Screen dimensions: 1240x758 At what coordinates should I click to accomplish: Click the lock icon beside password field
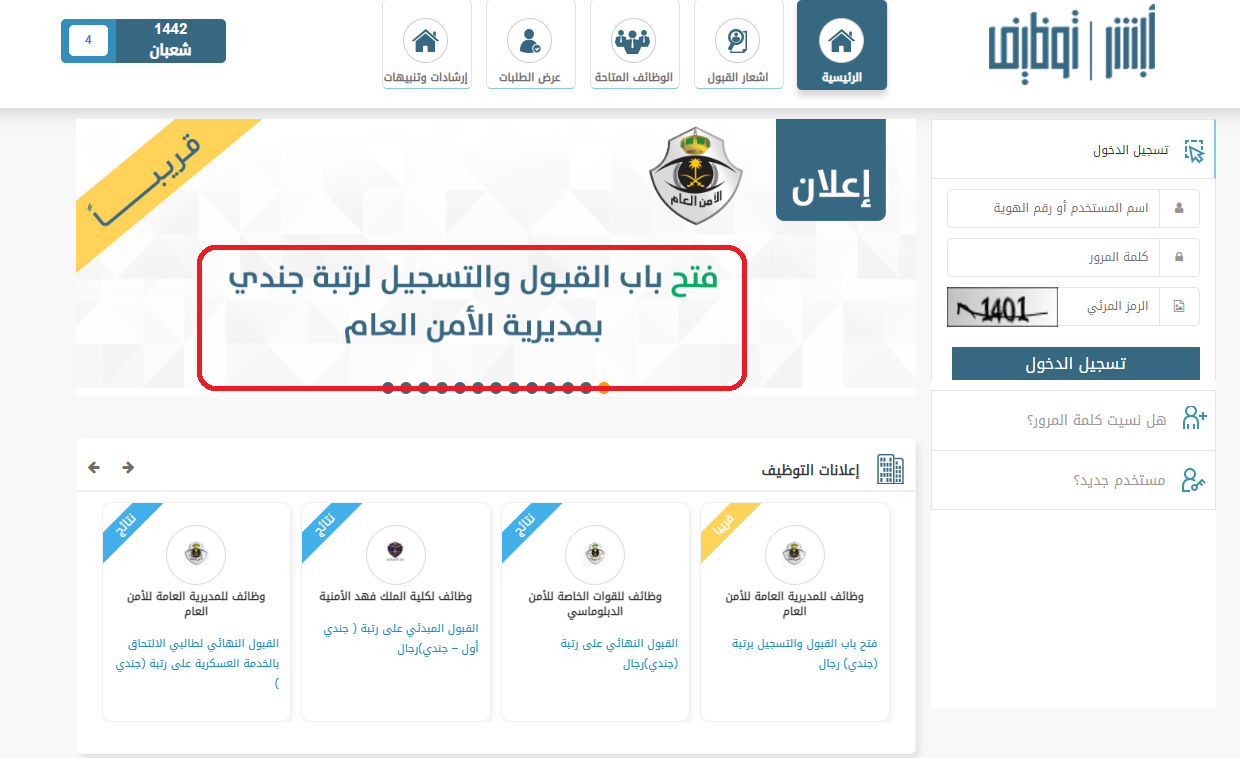pyautogui.click(x=1180, y=257)
